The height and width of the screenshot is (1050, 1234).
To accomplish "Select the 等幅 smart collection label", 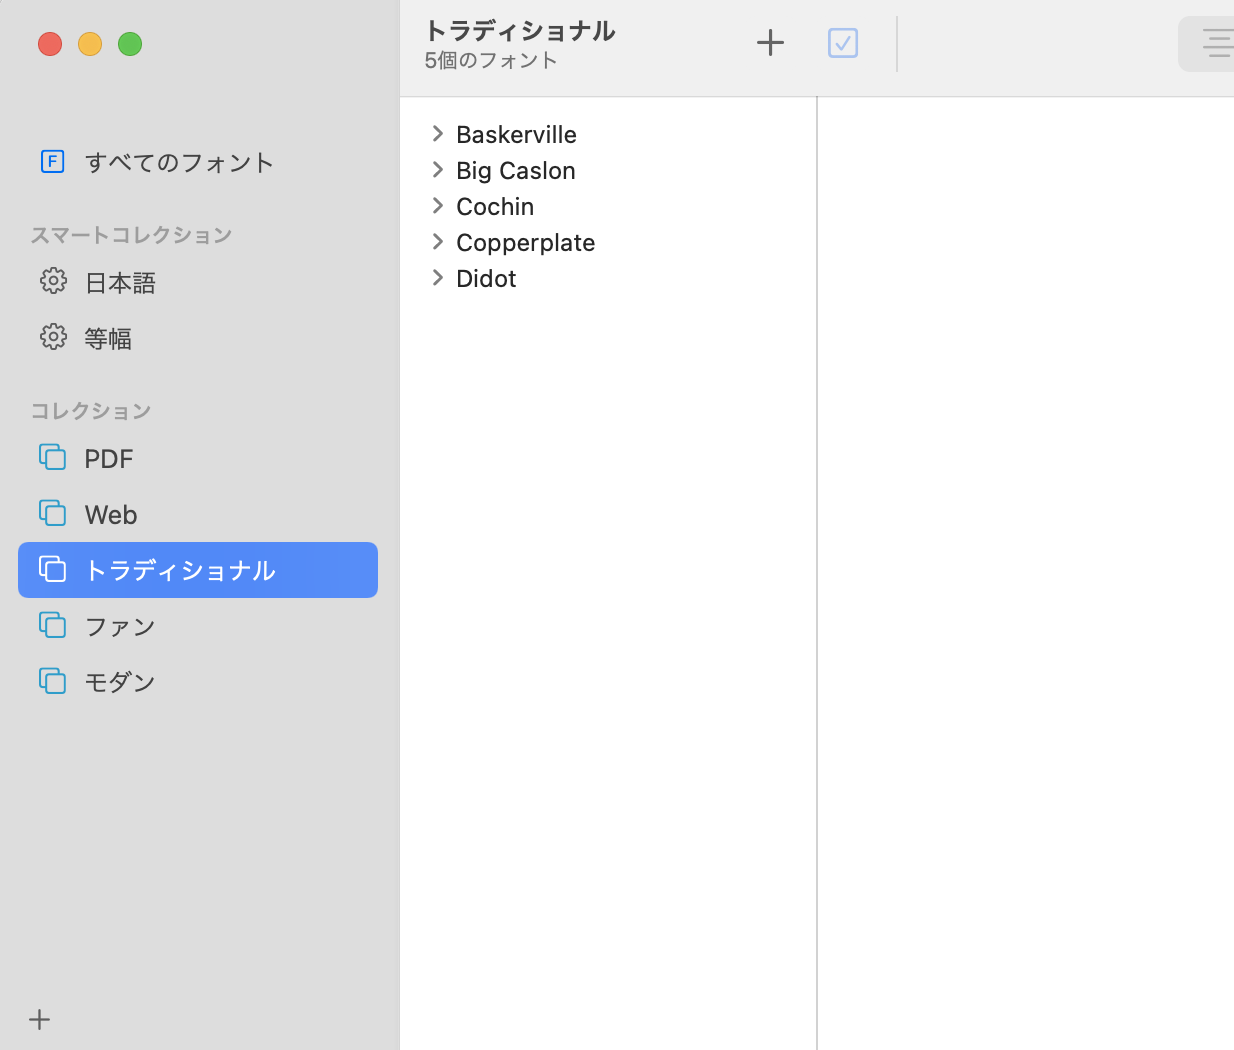I will click(x=108, y=339).
